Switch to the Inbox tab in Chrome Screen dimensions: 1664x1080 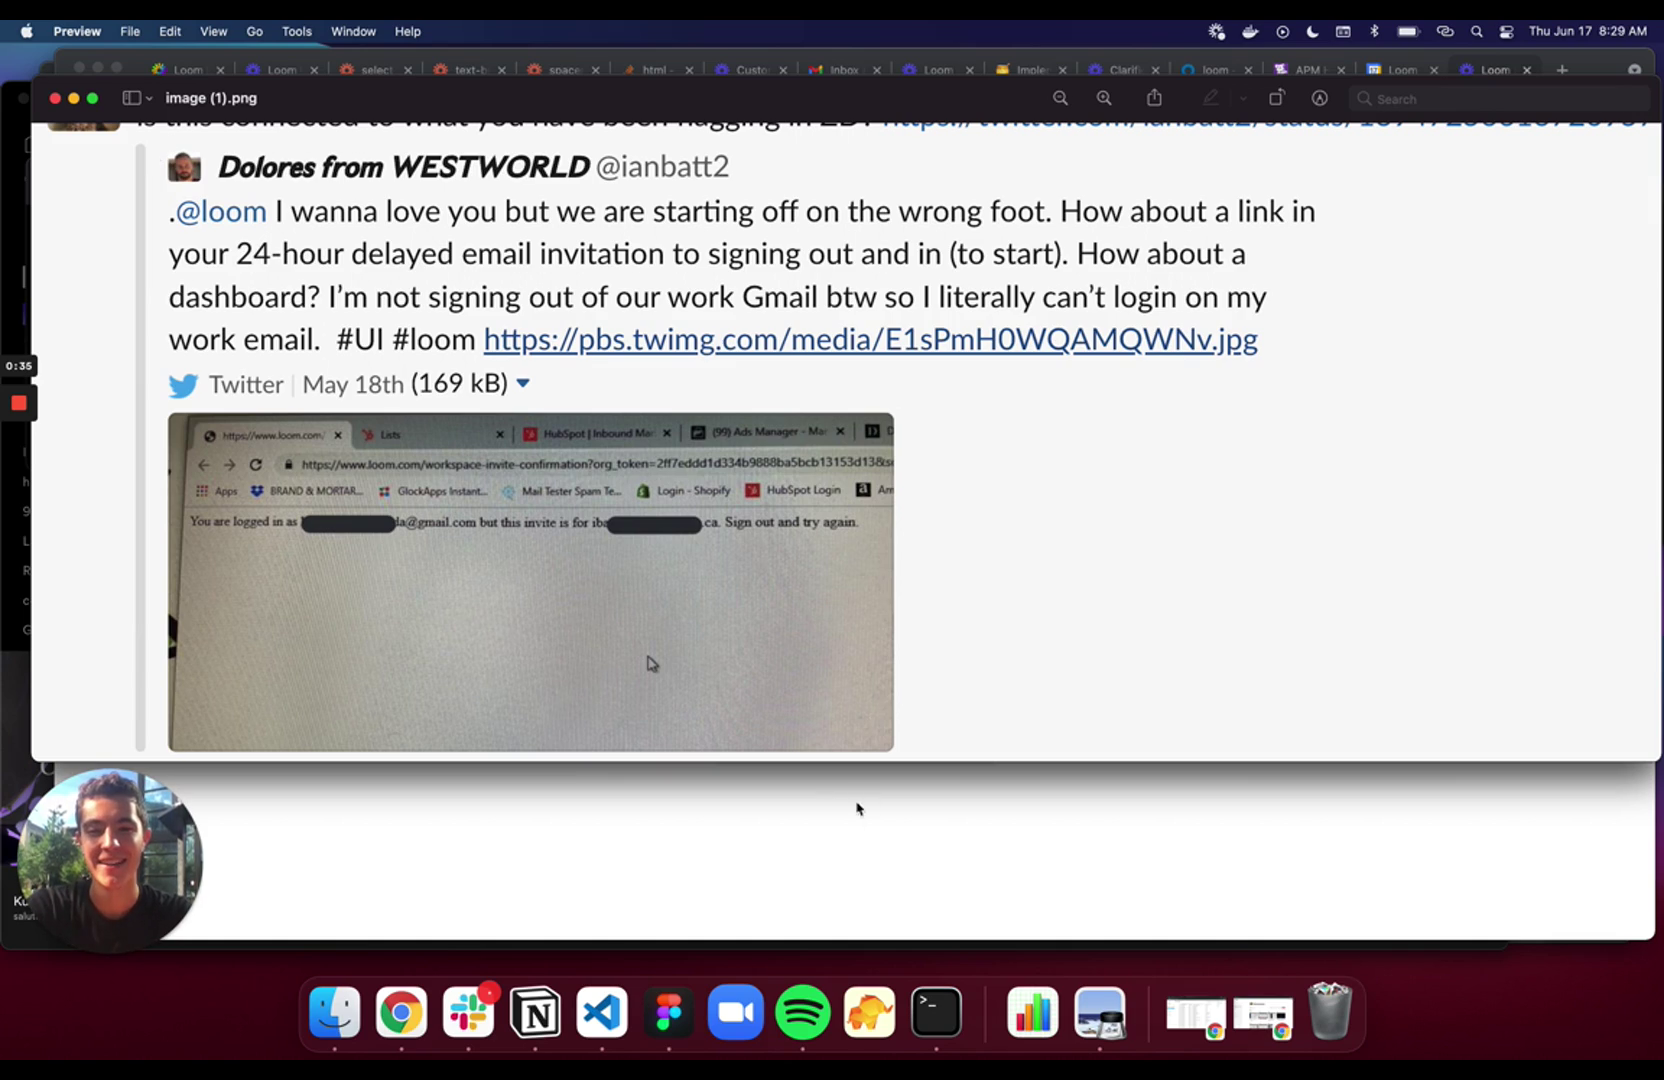point(844,70)
